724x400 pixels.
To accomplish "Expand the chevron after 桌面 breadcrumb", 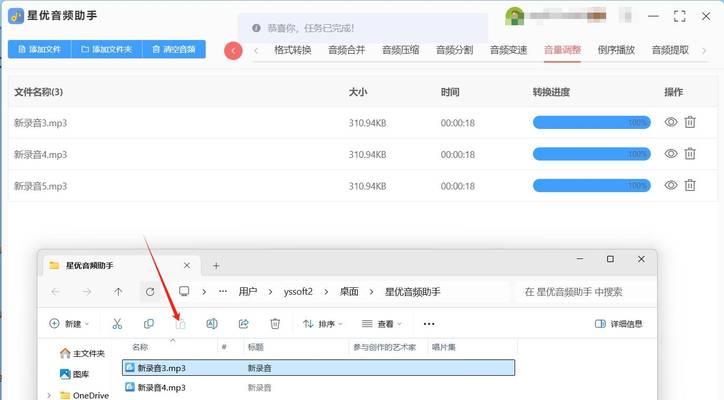I will (x=371, y=291).
